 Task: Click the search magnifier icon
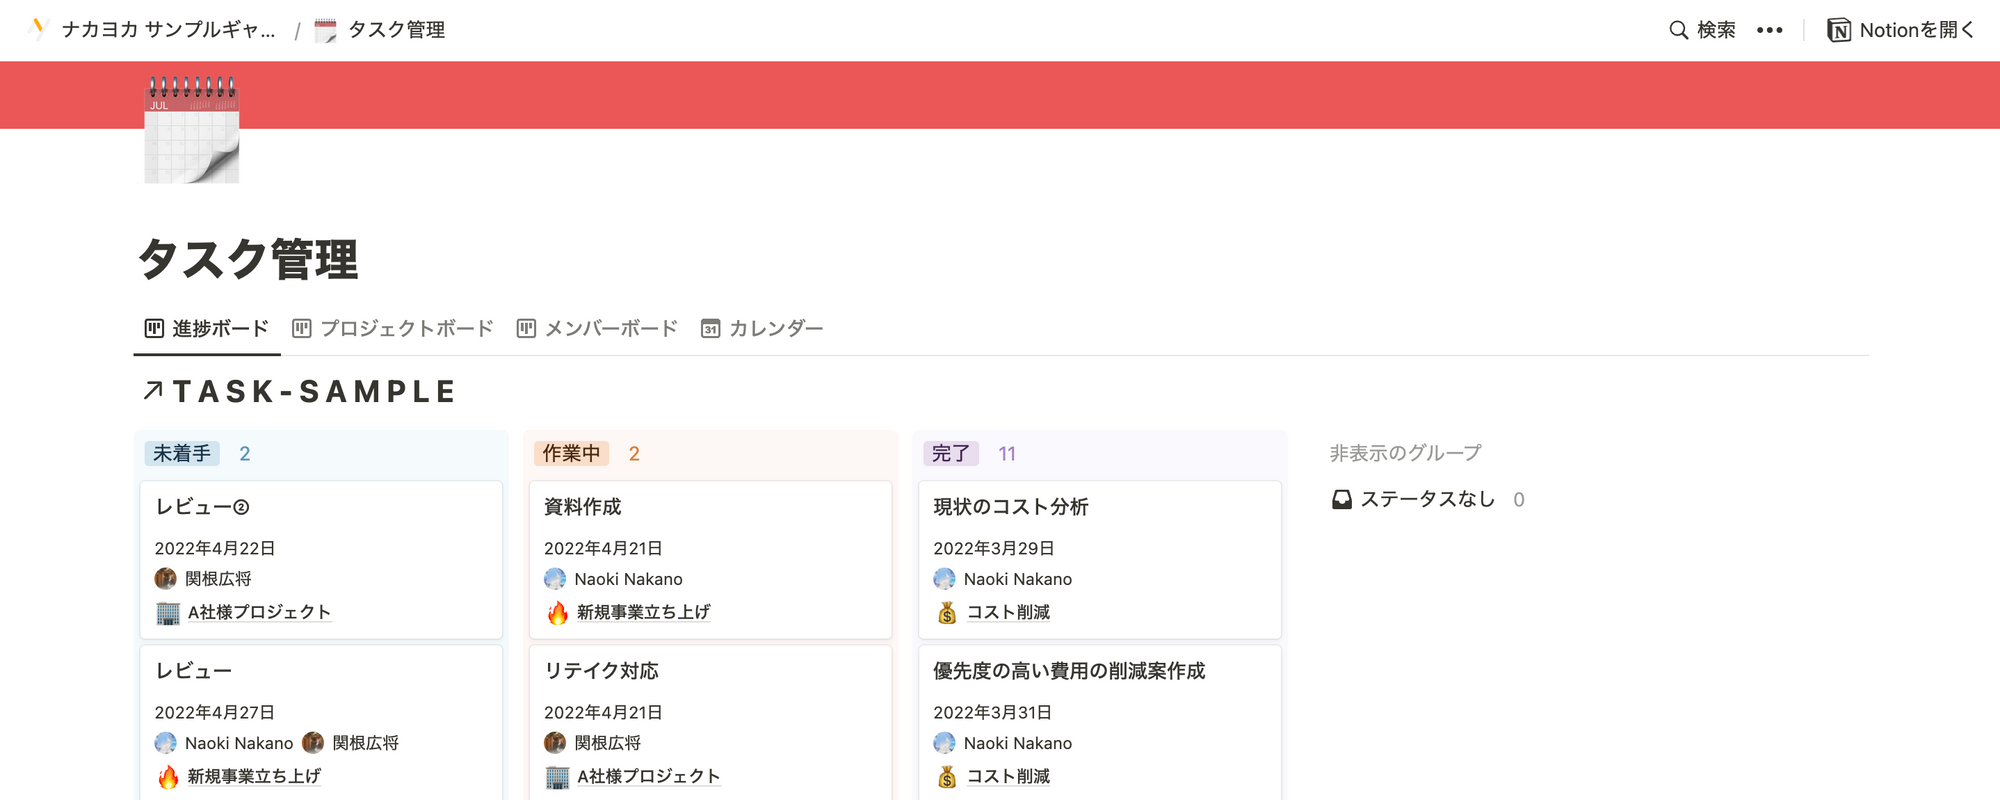[1679, 30]
